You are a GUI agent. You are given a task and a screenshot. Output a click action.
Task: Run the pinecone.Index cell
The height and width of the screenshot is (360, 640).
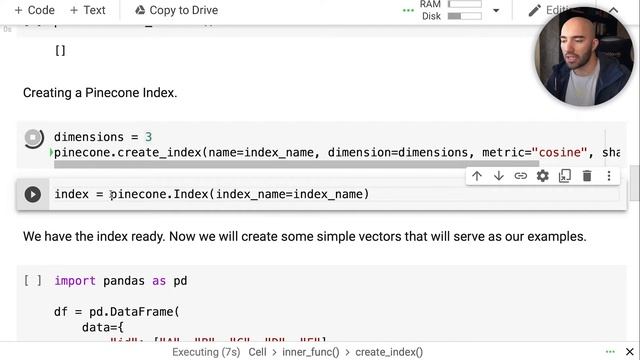click(x=33, y=194)
